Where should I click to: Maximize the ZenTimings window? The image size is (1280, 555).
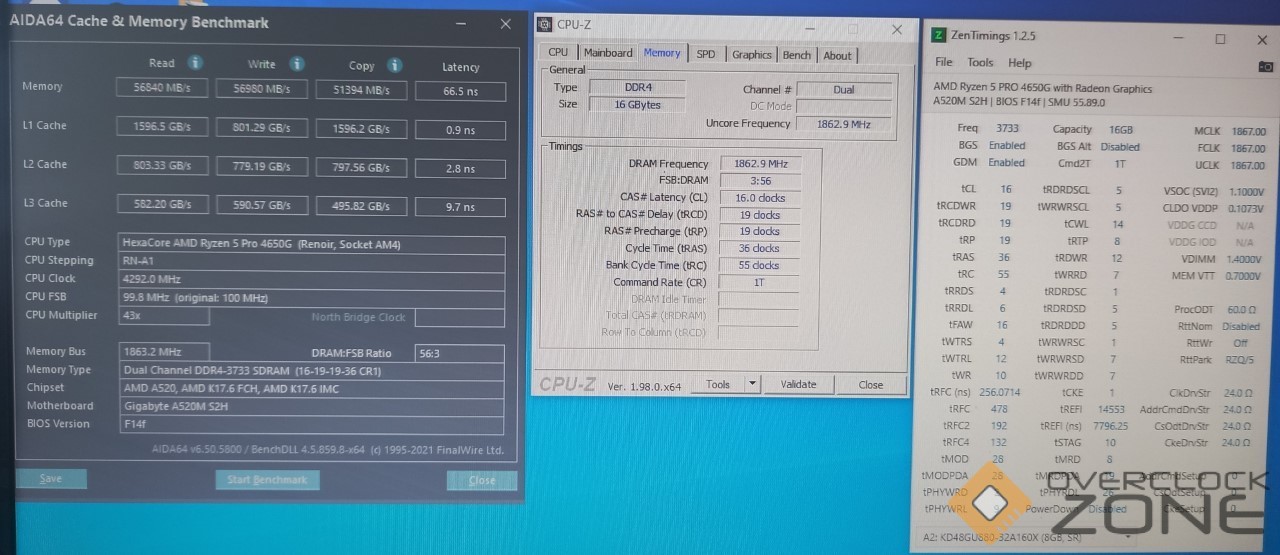click(x=1220, y=39)
